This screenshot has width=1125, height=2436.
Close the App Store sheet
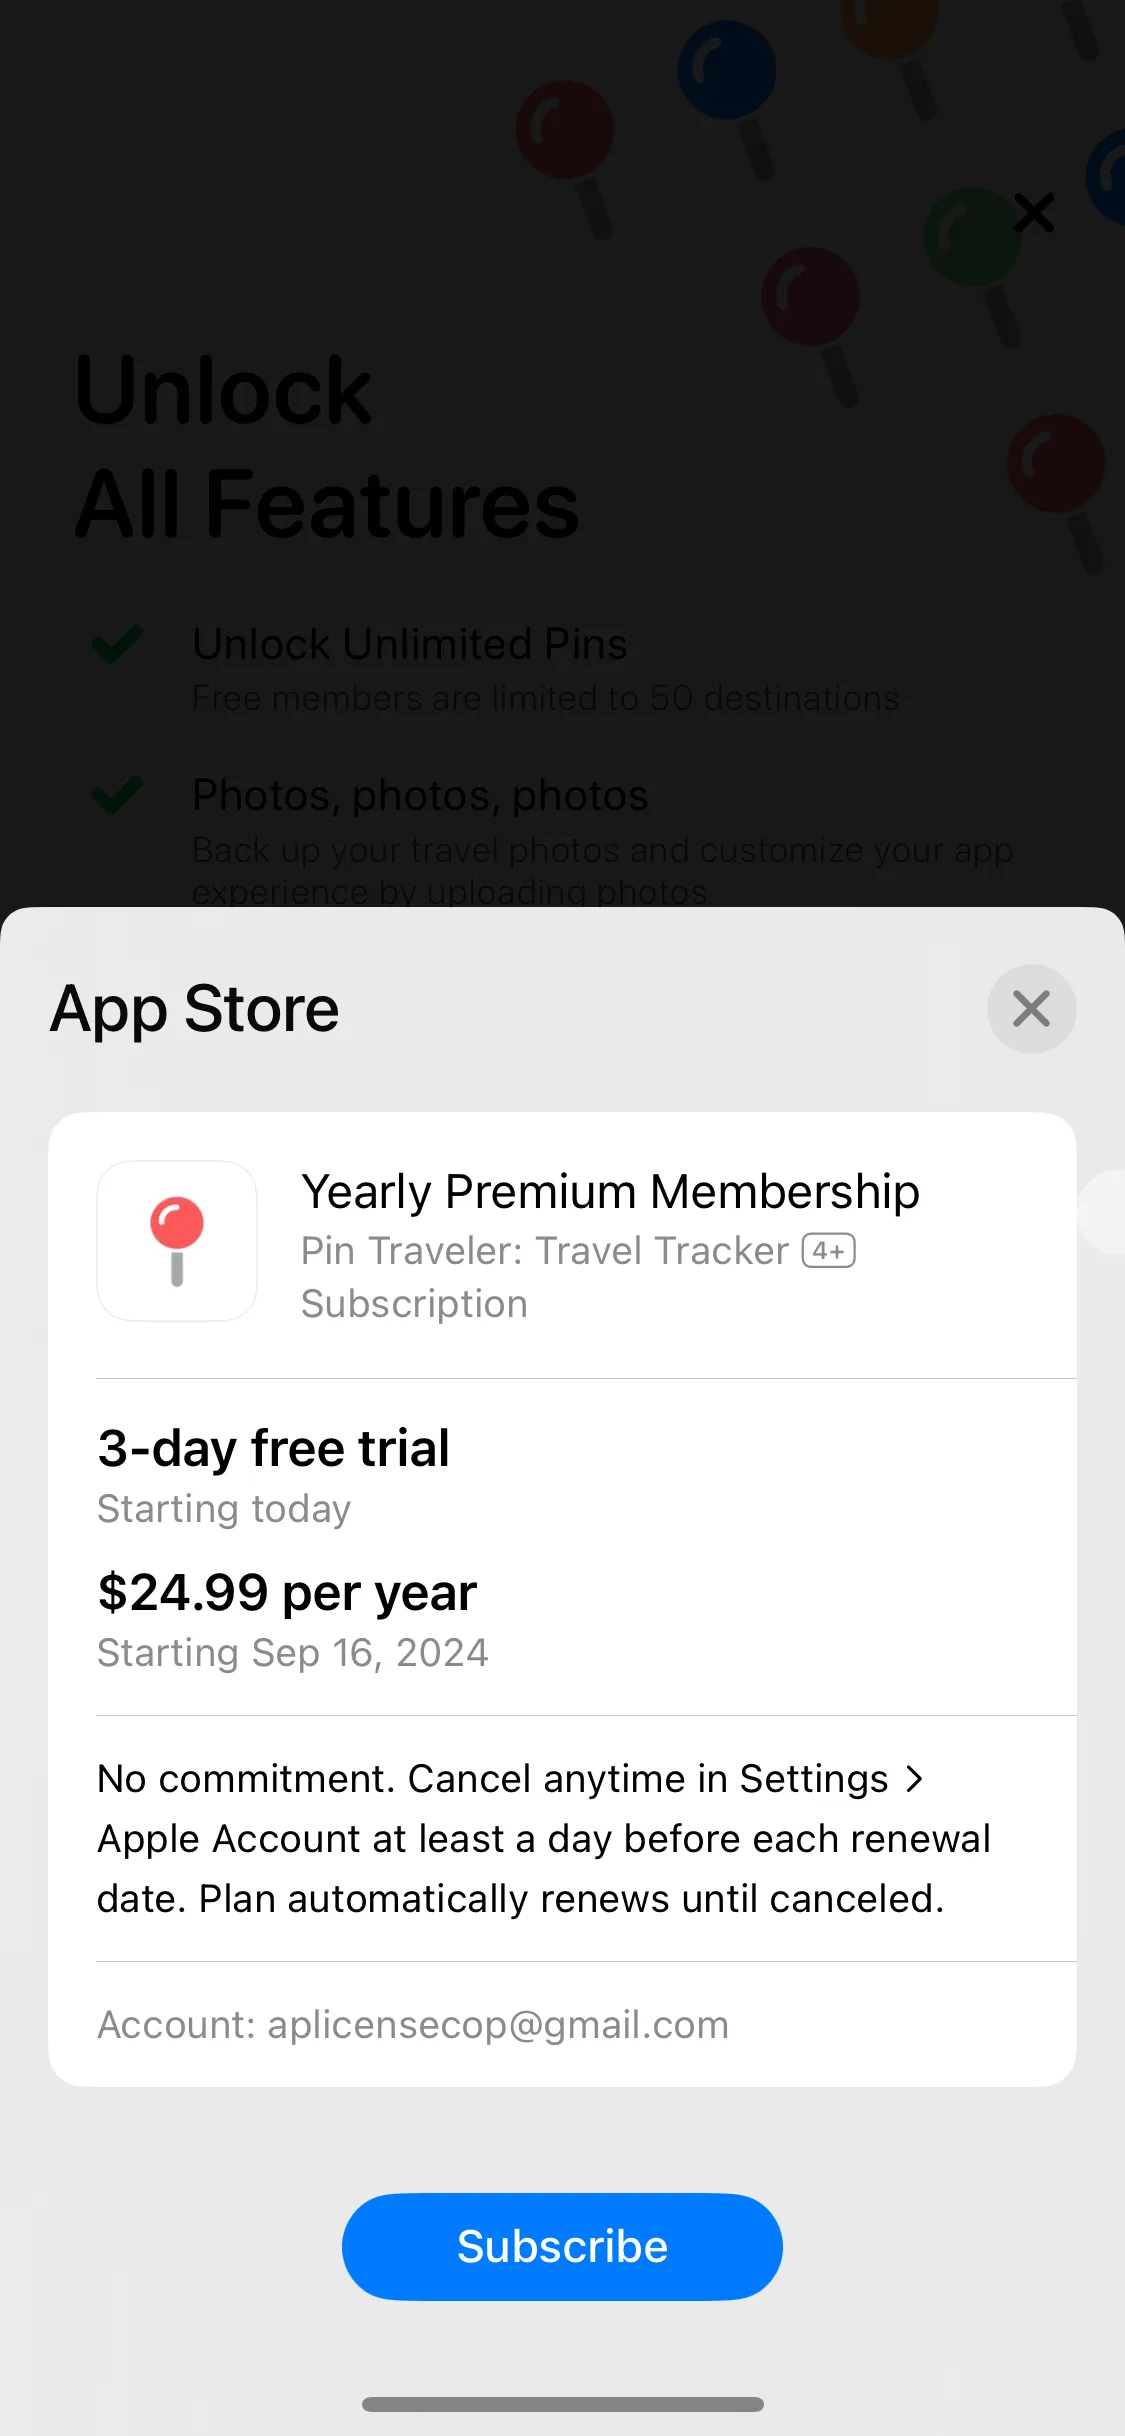[x=1031, y=1008]
